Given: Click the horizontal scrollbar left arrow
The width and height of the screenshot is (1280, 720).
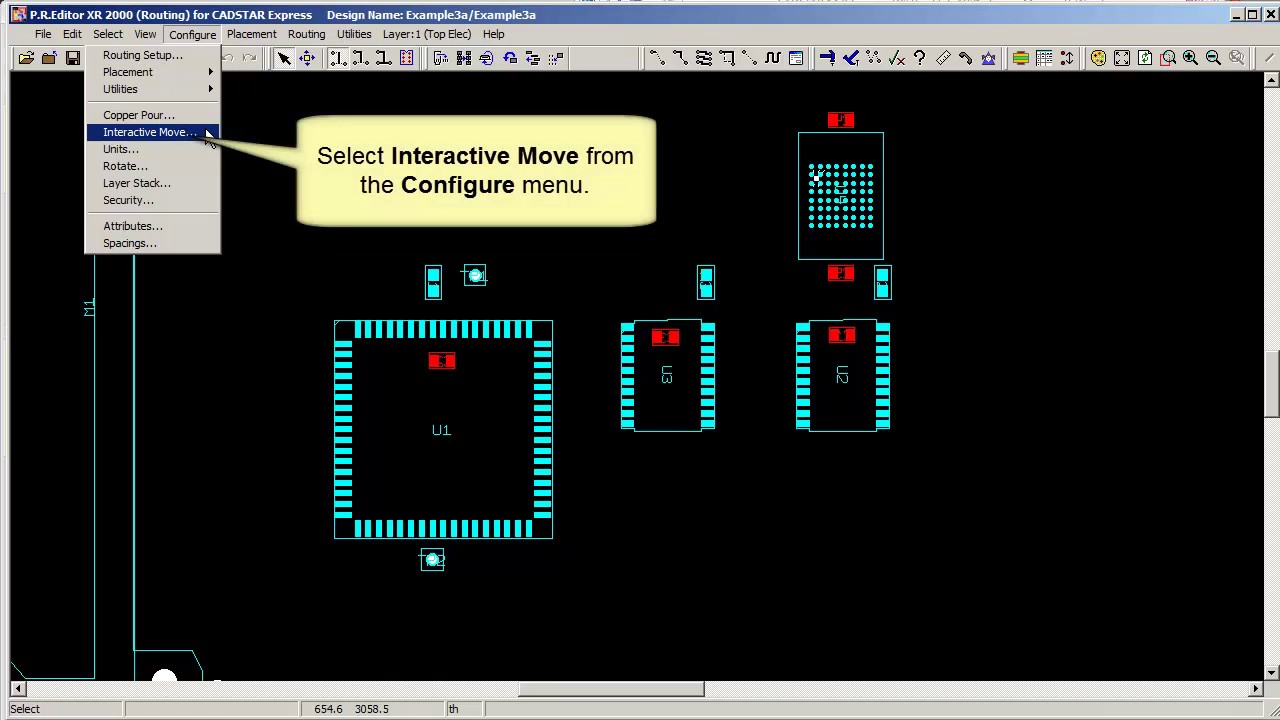Looking at the screenshot, I should (17, 688).
